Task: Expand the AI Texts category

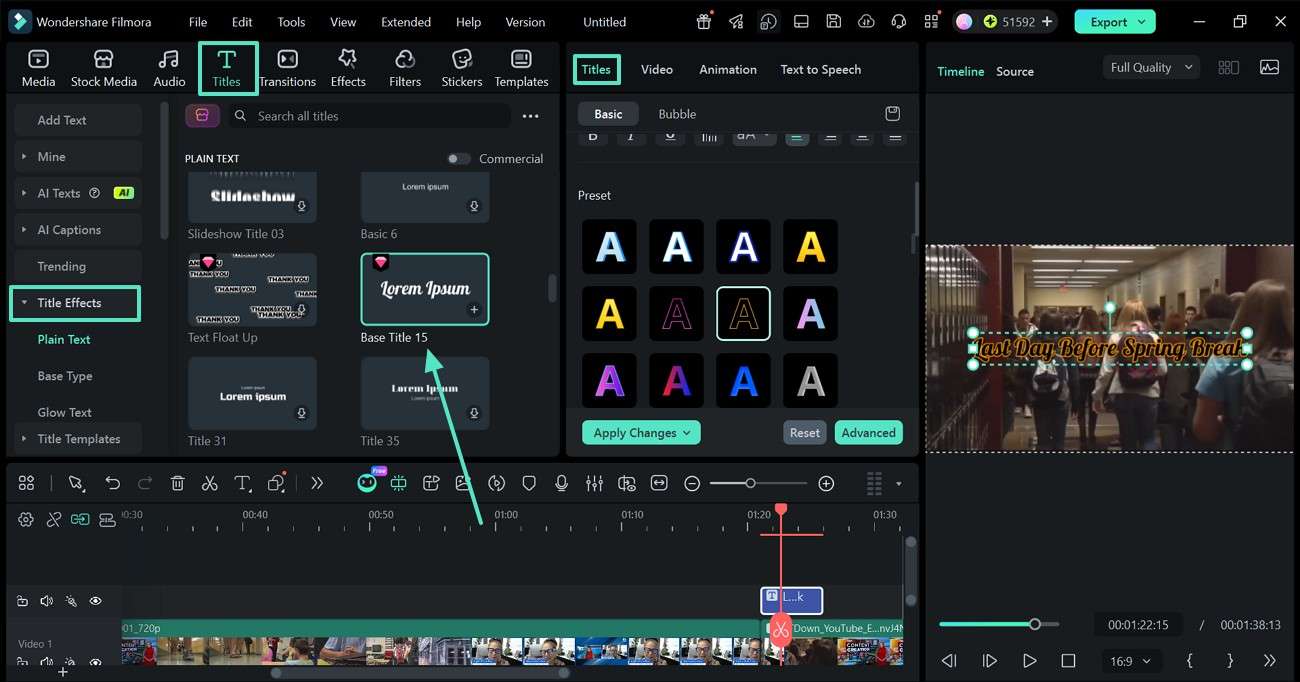Action: [x=77, y=193]
